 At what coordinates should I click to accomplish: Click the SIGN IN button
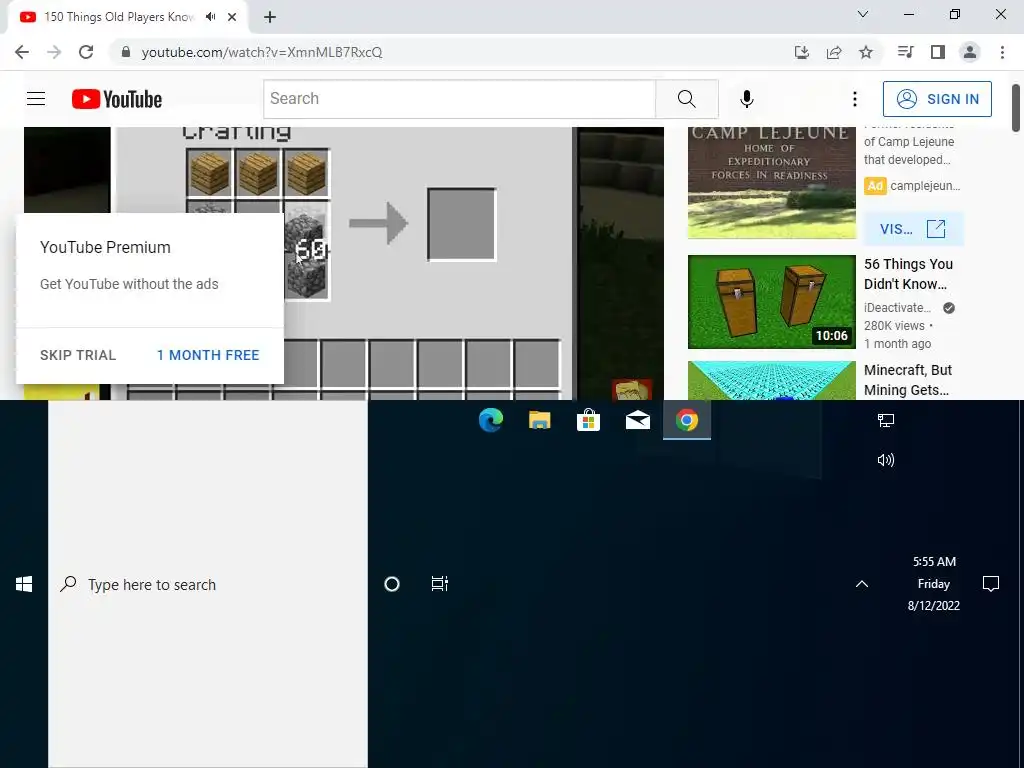(936, 99)
